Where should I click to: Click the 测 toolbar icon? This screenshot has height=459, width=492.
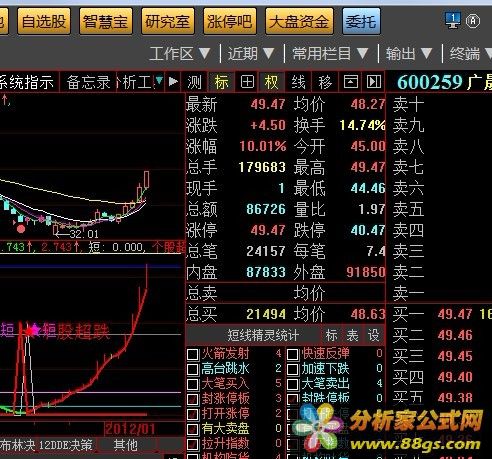pos(195,82)
